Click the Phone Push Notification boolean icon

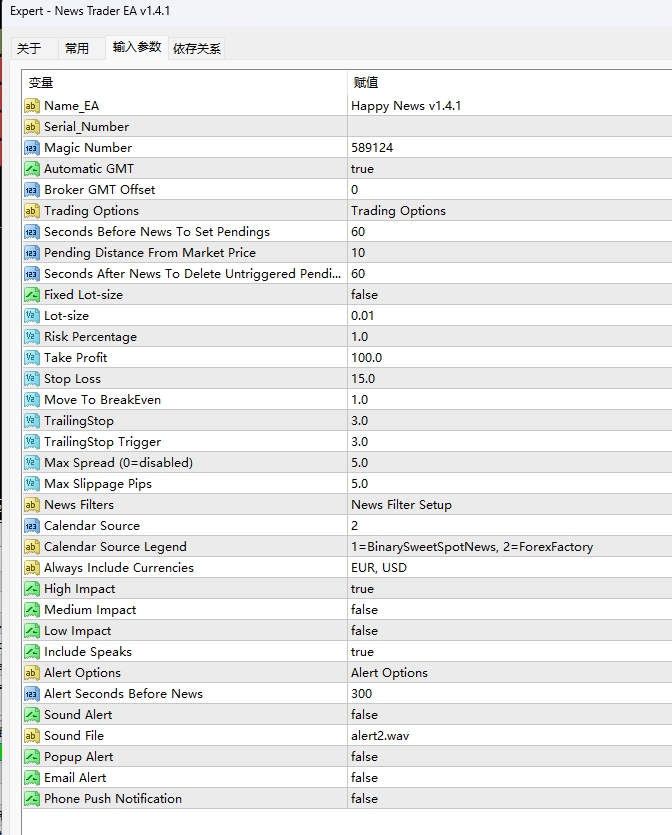[x=31, y=798]
